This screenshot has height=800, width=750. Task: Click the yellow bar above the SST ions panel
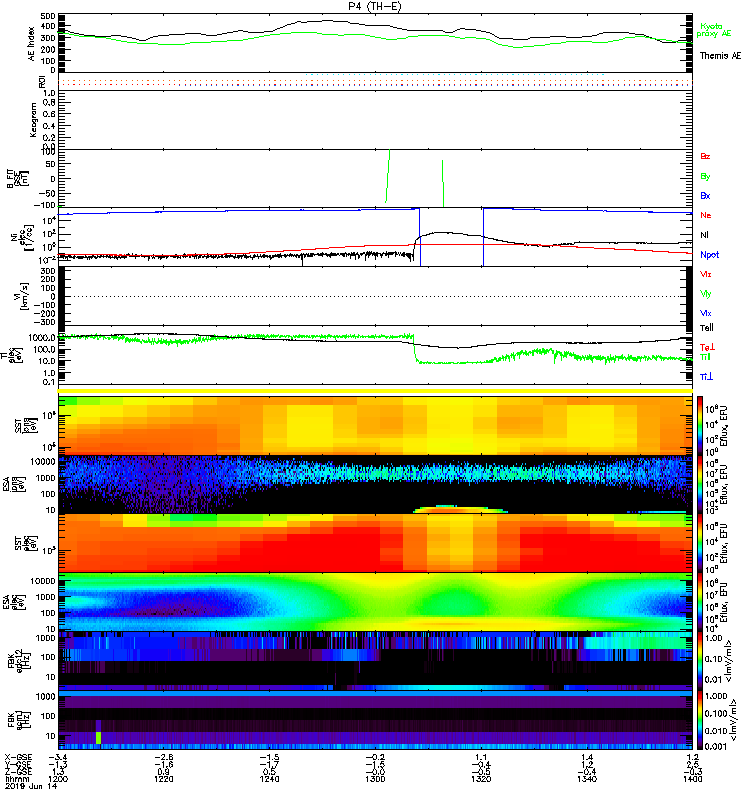pos(375,391)
